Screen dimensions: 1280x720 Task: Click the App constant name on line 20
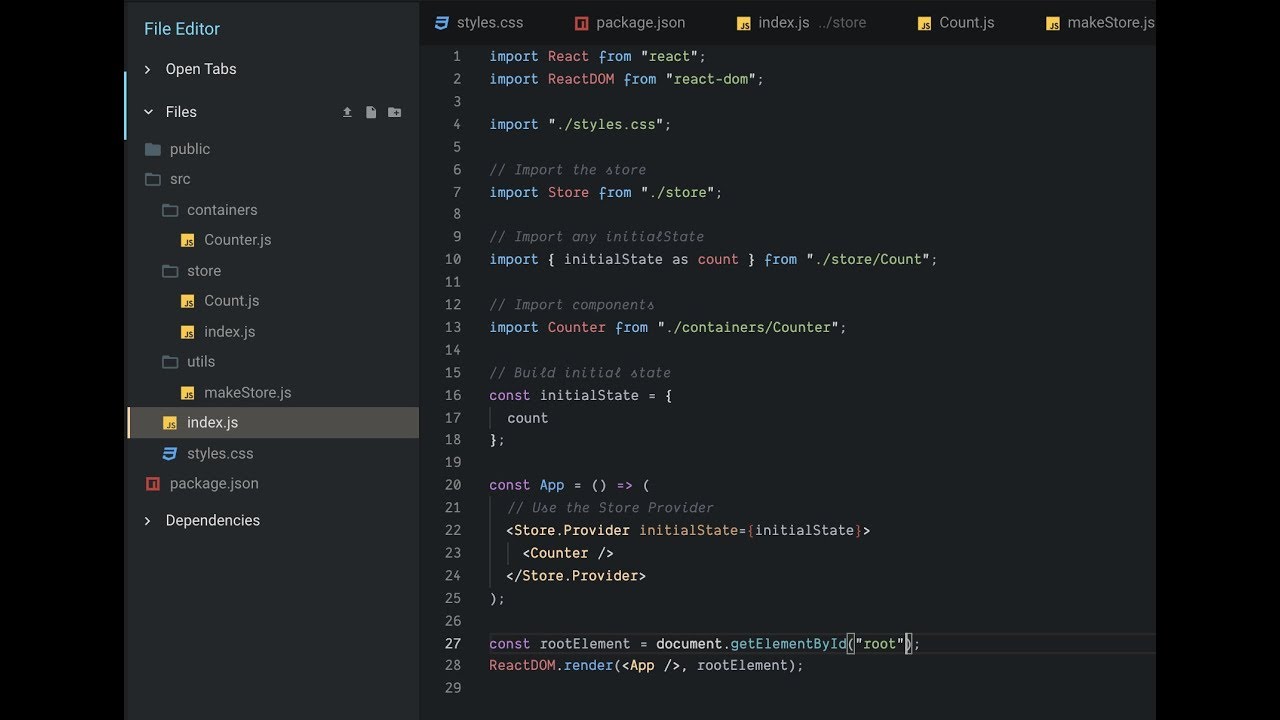point(552,485)
